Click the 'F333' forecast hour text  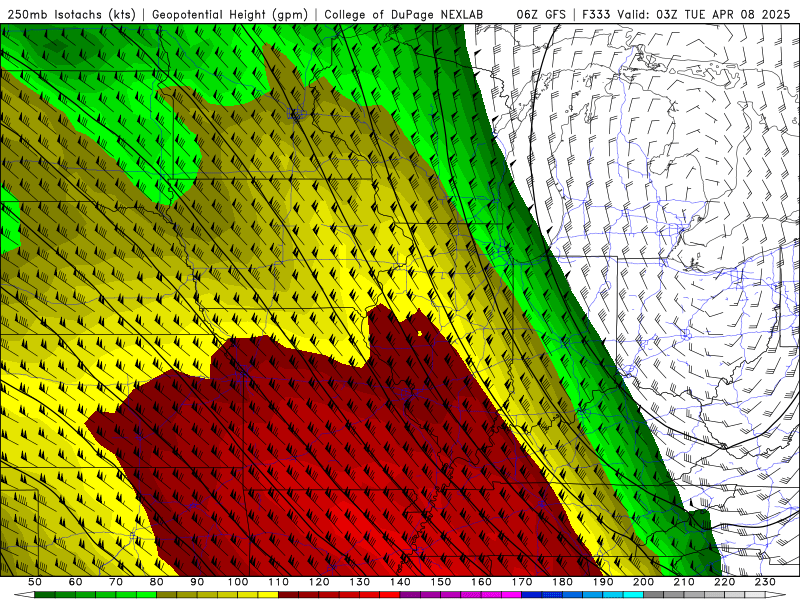pos(597,15)
